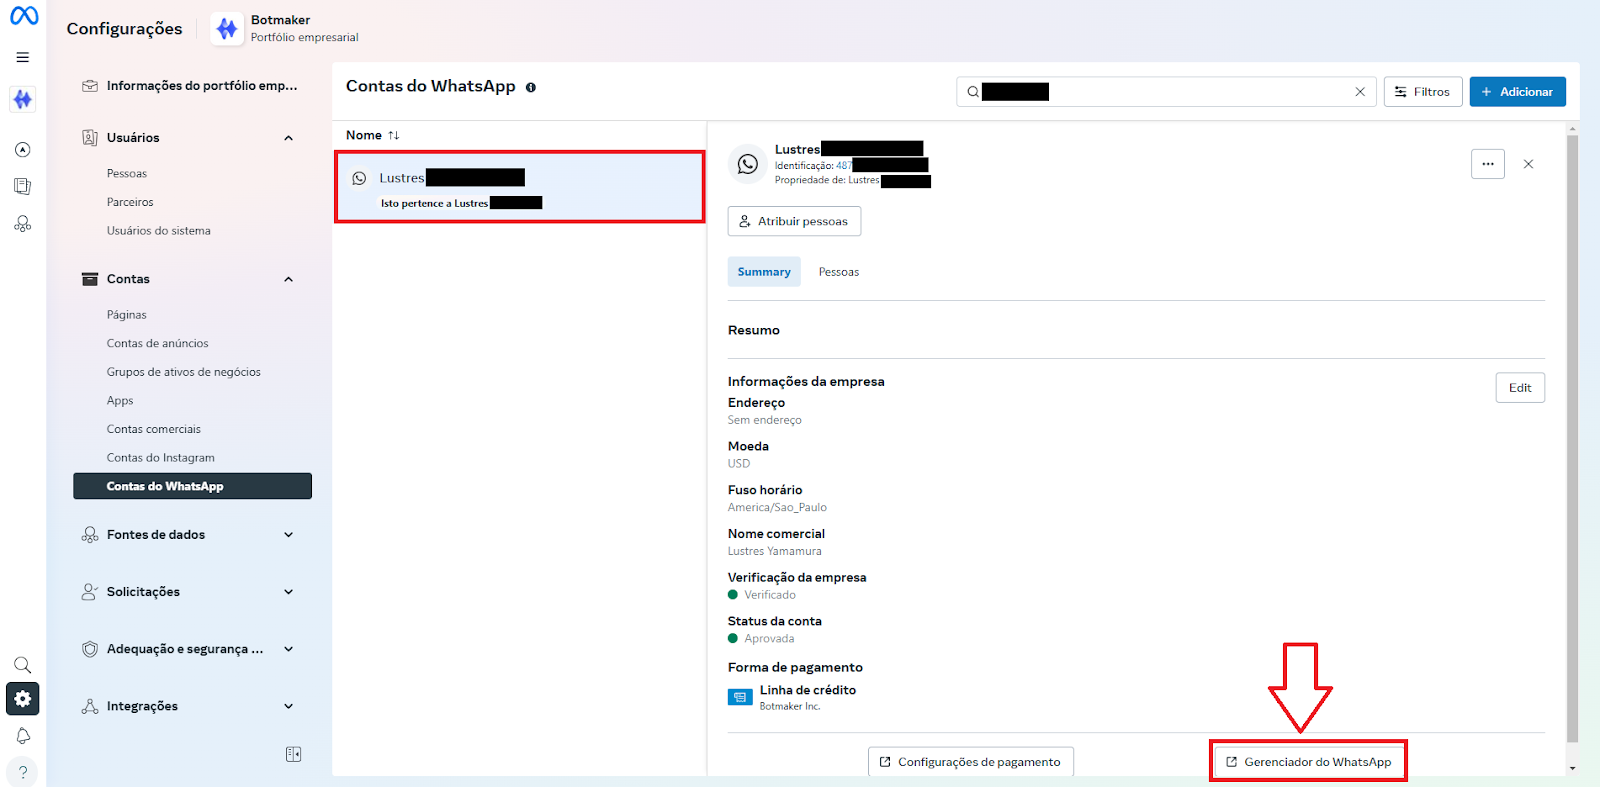
Task: Click the credit line payment icon
Action: pos(740,697)
